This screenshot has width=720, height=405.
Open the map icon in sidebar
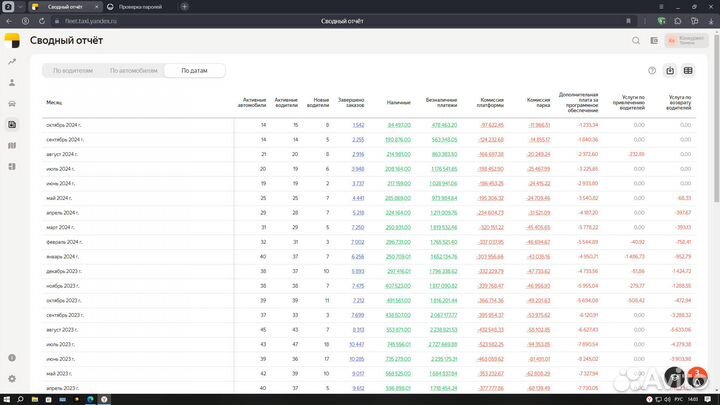coord(12,146)
